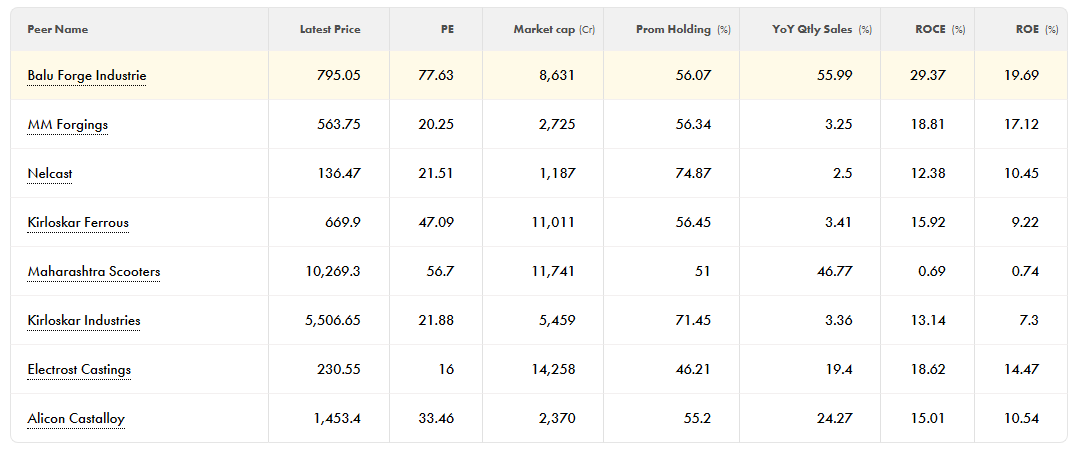Sort by the Prom Holding column header
The image size is (1083, 456).
pos(683,30)
